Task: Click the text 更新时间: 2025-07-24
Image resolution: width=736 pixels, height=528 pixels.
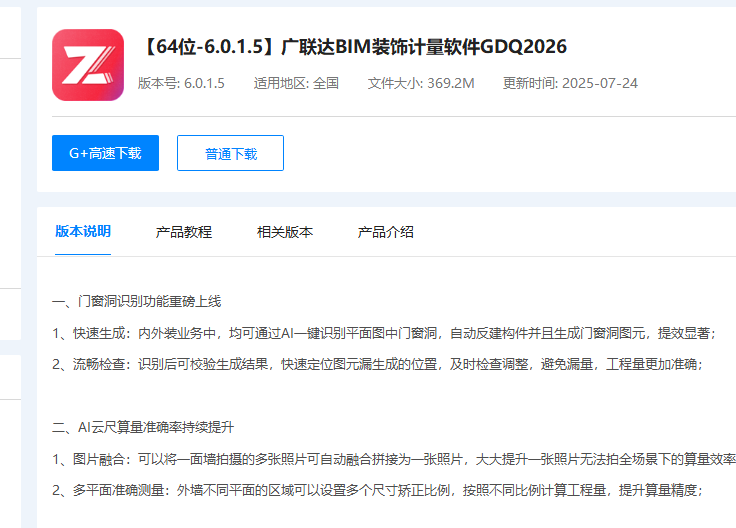Action: click(570, 83)
